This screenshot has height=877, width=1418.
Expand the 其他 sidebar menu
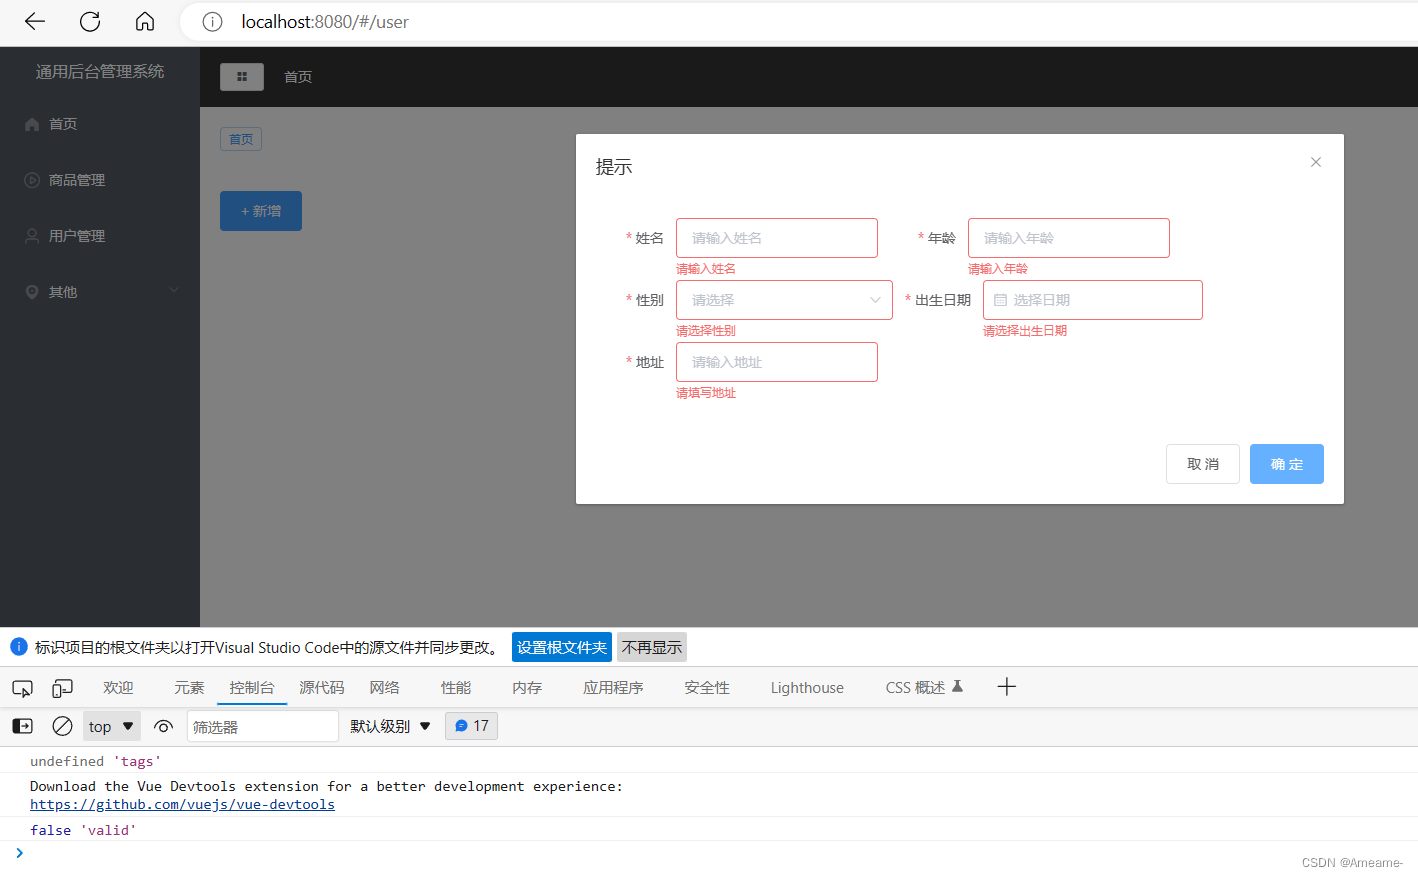pyautogui.click(x=100, y=291)
